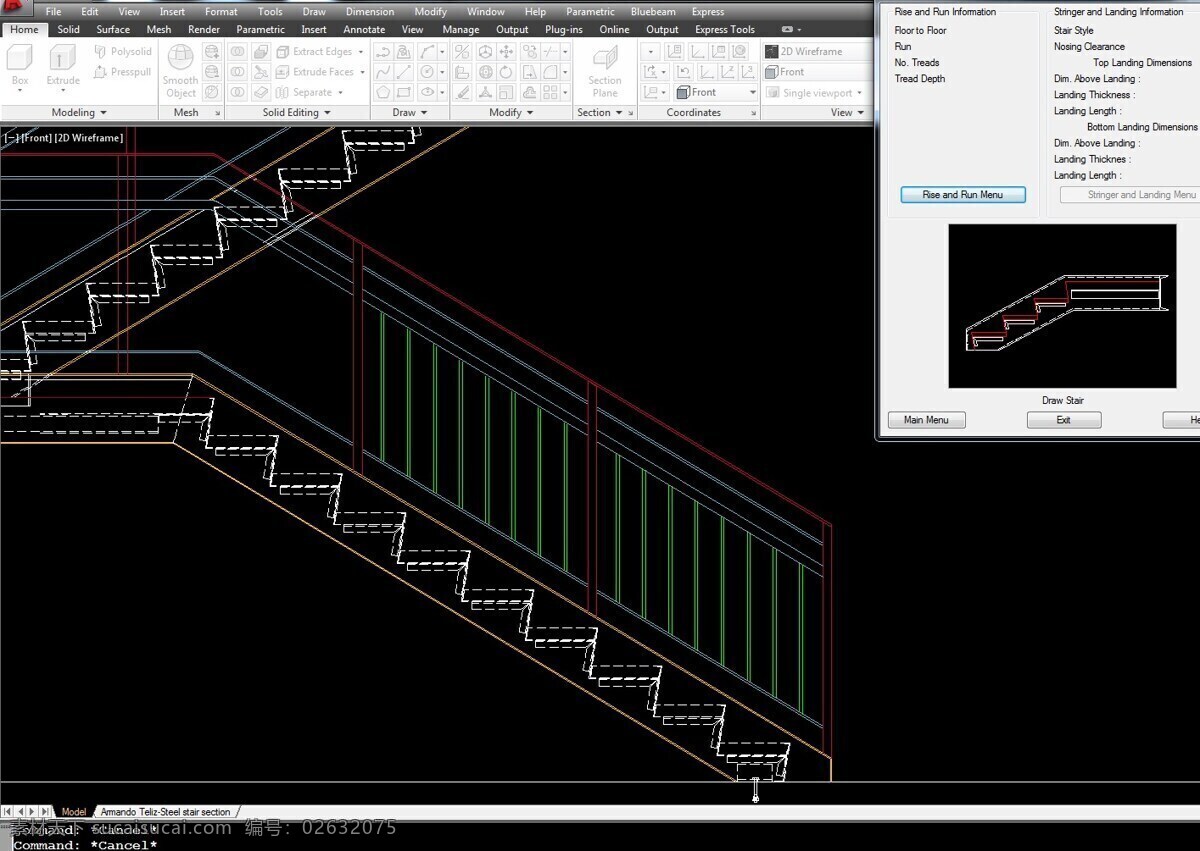The width and height of the screenshot is (1200, 851).
Task: Open the Box dropdown arrow
Action: pos(20,91)
